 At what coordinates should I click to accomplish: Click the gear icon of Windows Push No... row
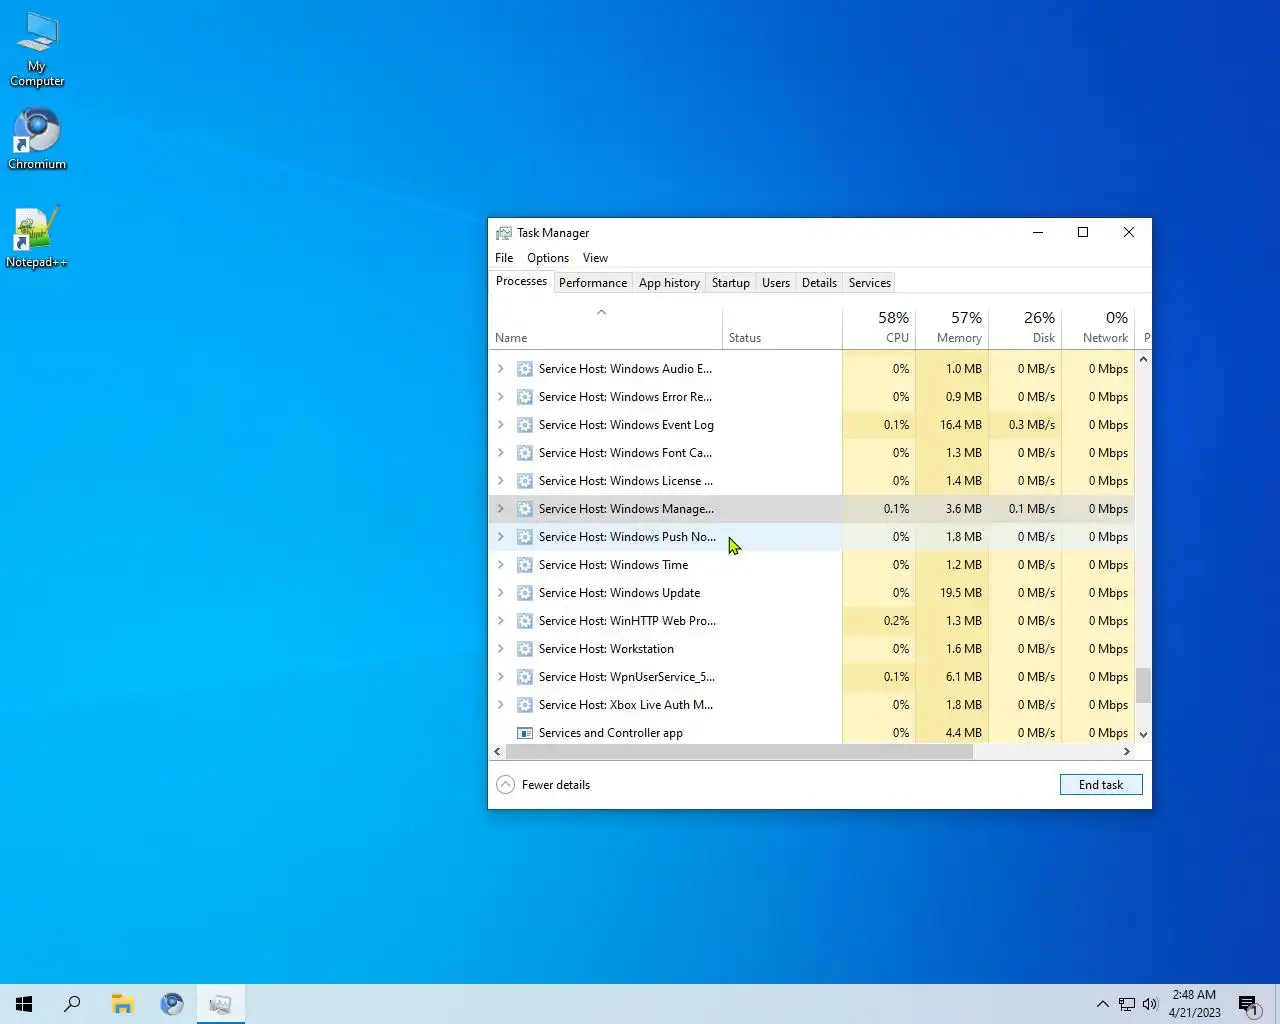(524, 537)
